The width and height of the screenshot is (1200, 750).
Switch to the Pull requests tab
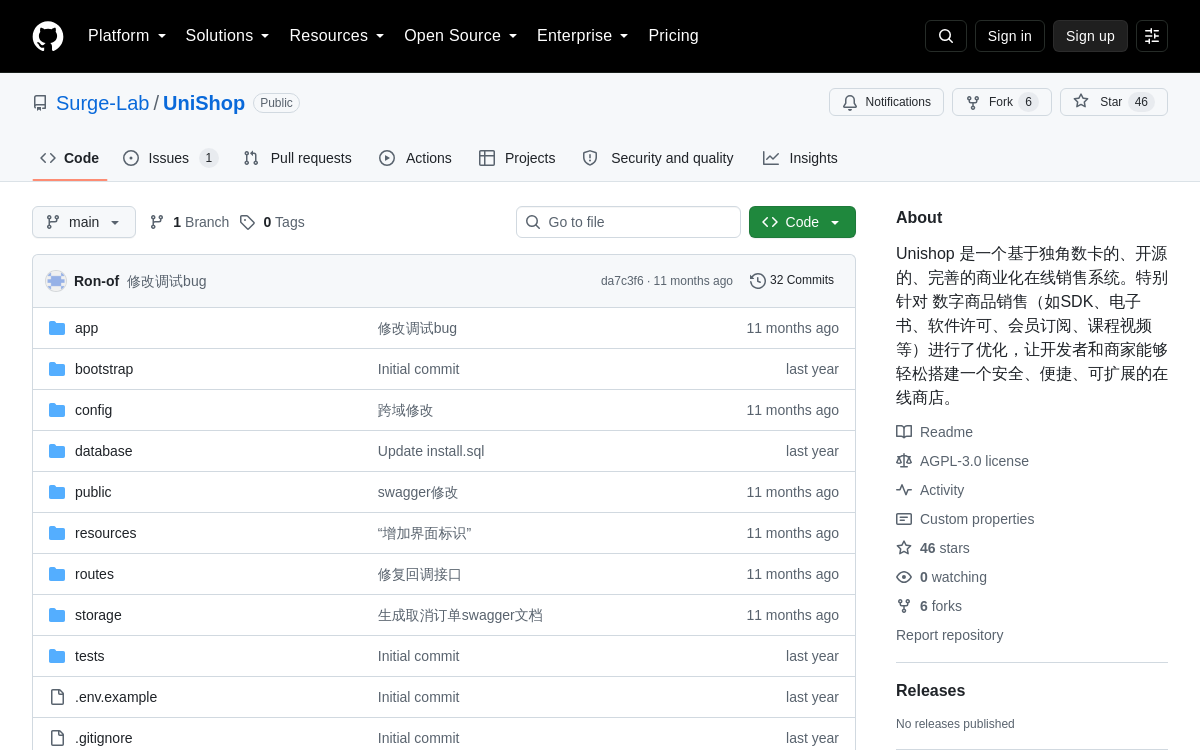coord(297,158)
